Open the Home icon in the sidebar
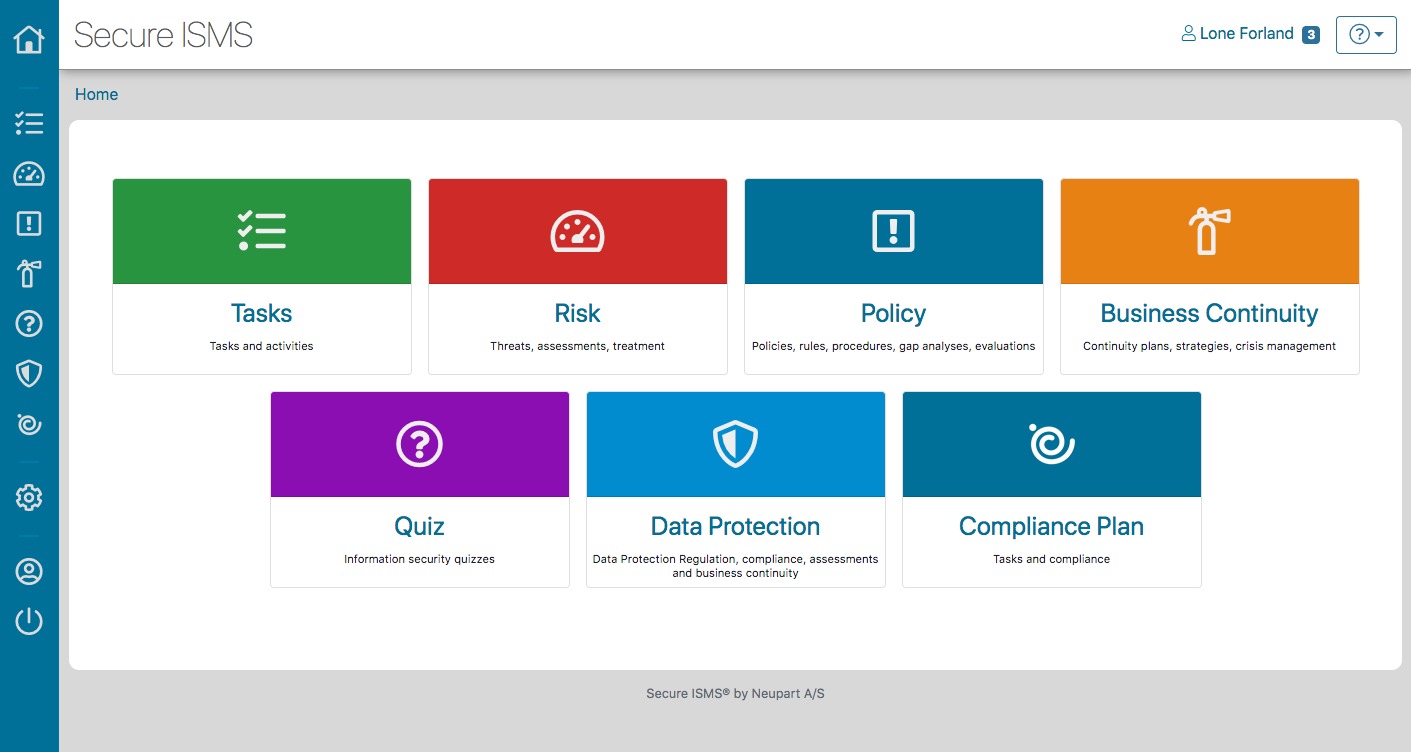Screen dimensions: 1411x752 point(29,40)
